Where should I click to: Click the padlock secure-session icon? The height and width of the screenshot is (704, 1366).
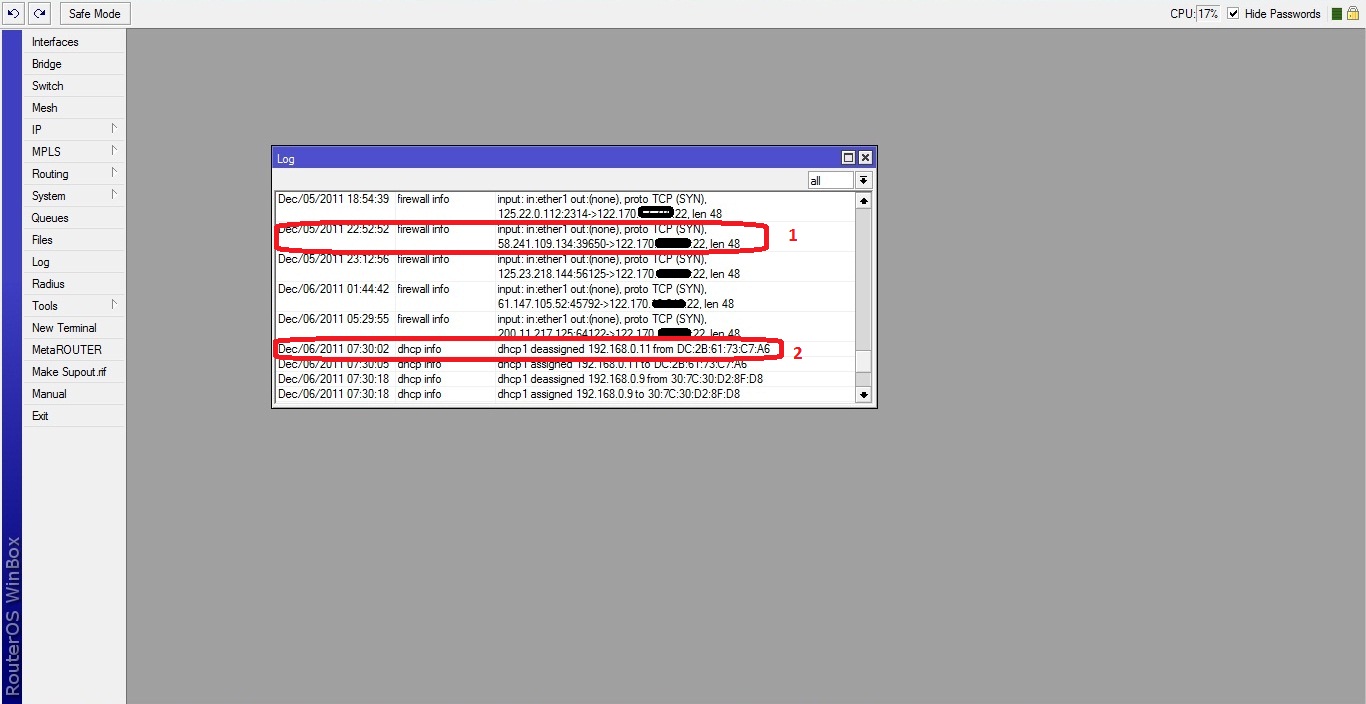point(1355,13)
